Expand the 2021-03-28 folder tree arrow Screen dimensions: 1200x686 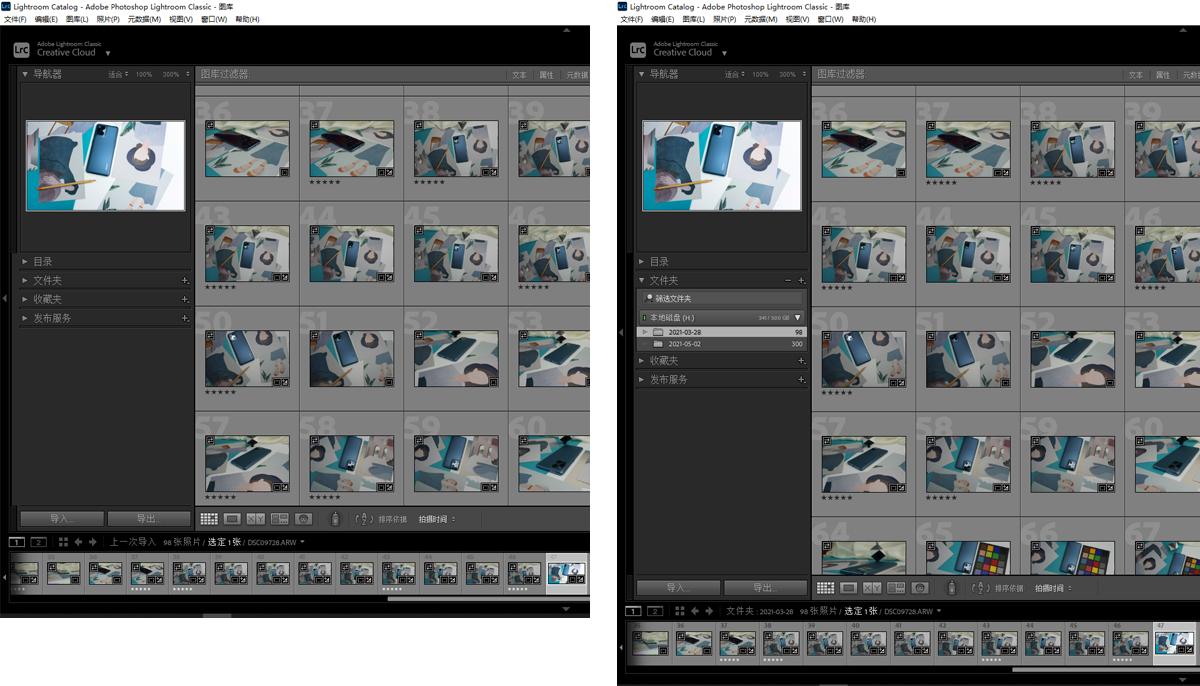(645, 331)
